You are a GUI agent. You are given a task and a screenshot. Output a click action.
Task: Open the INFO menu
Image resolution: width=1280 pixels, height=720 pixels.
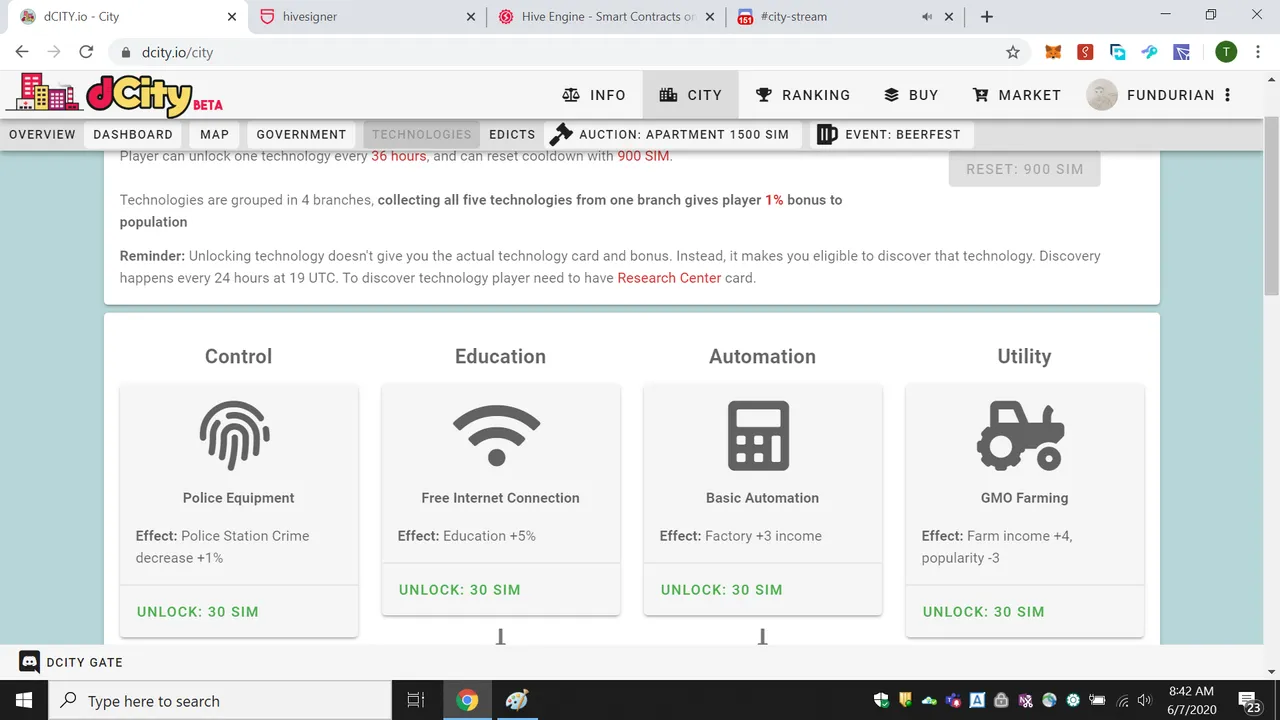click(594, 95)
